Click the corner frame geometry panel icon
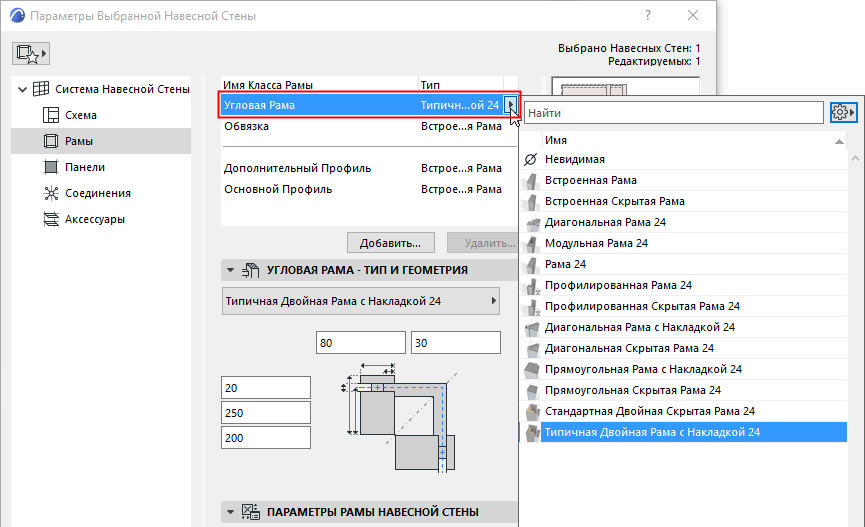This screenshot has width=865, height=527. 250,270
